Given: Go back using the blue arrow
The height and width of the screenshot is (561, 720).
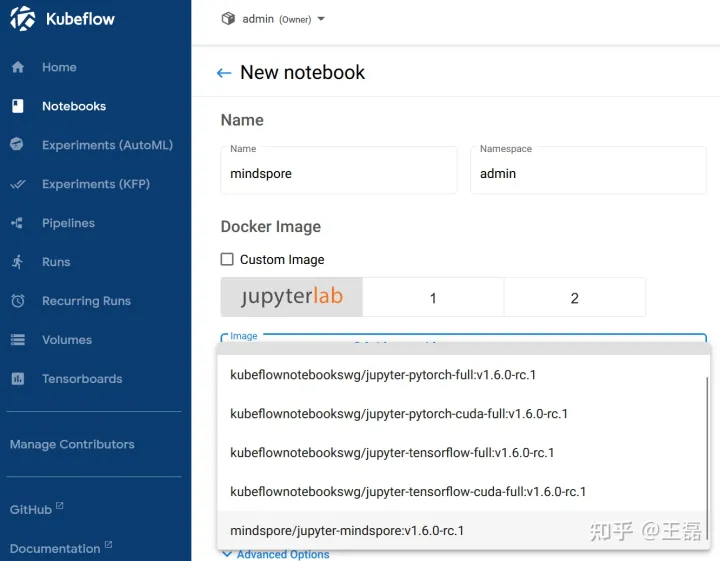Looking at the screenshot, I should 224,73.
